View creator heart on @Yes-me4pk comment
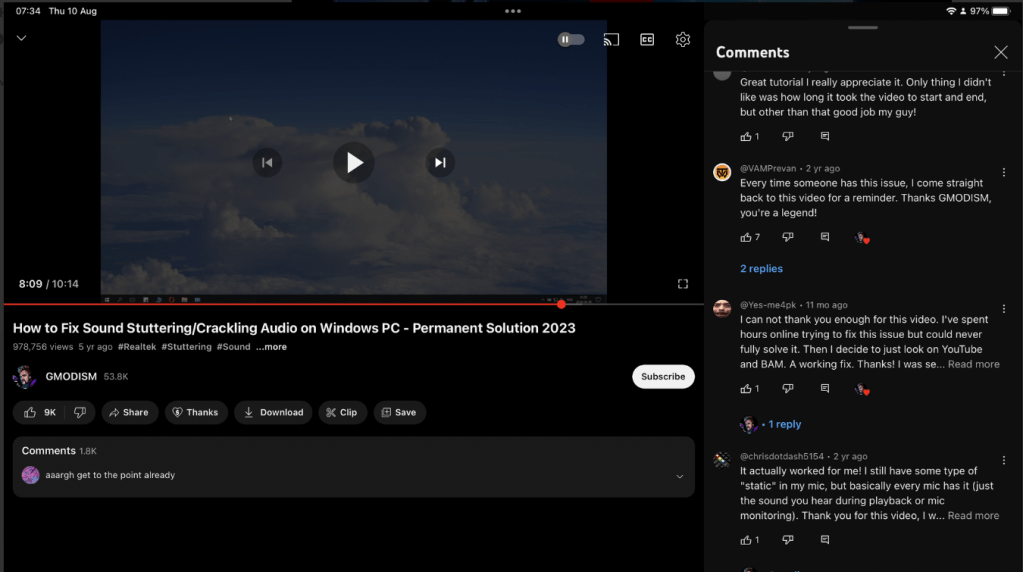 pos(862,389)
